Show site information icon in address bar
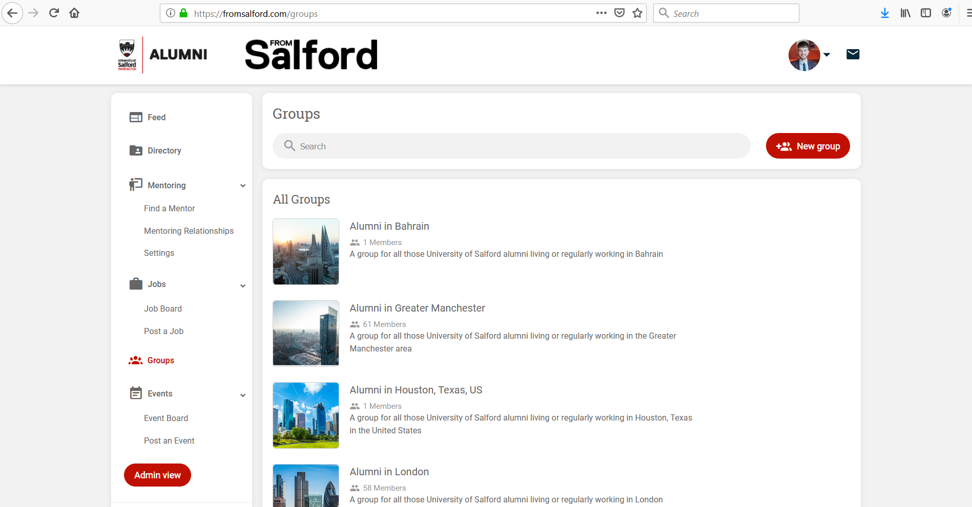This screenshot has width=972, height=507. (170, 13)
